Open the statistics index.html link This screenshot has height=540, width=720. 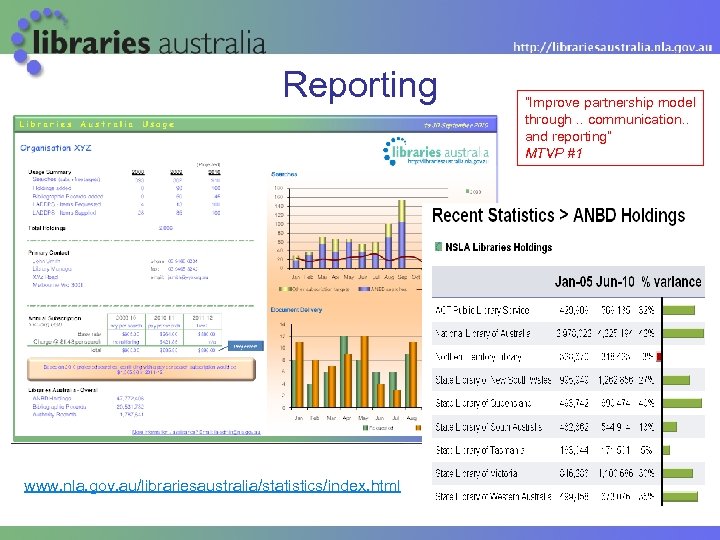[x=212, y=486]
